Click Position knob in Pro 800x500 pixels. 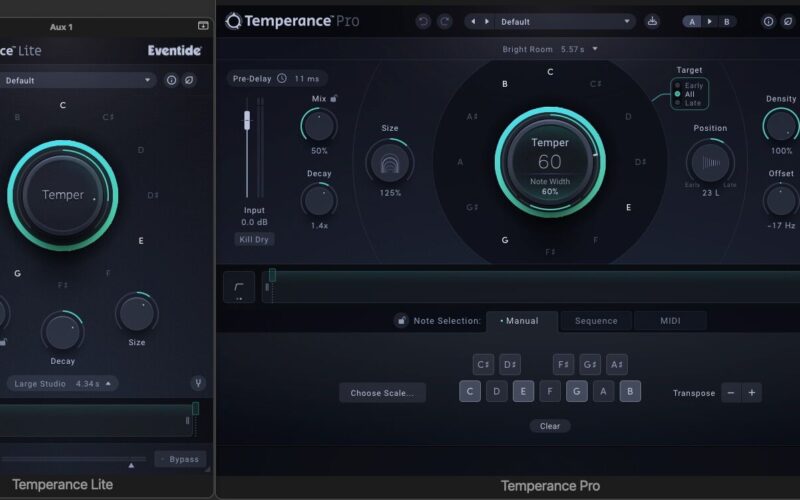pos(710,163)
